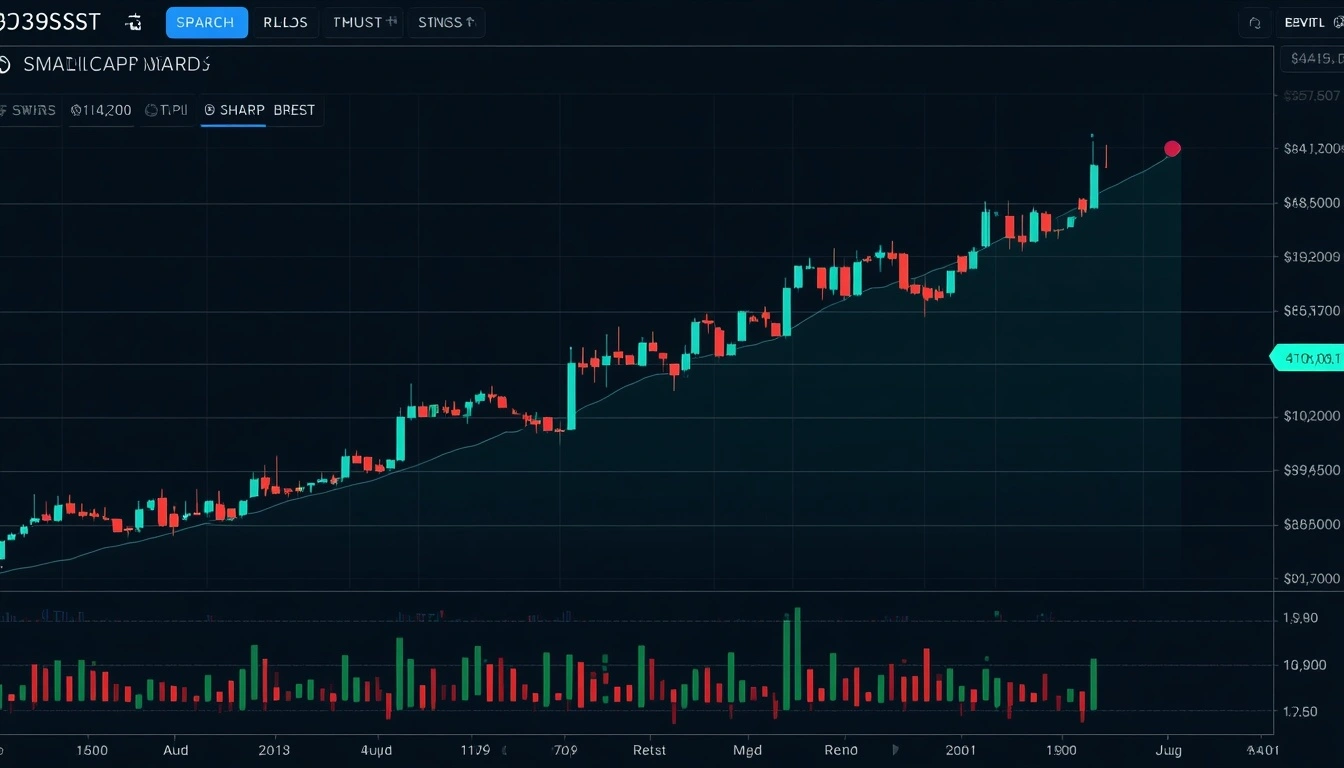
Task: Click the swap icon beside the ticker symbol
Action: point(134,23)
